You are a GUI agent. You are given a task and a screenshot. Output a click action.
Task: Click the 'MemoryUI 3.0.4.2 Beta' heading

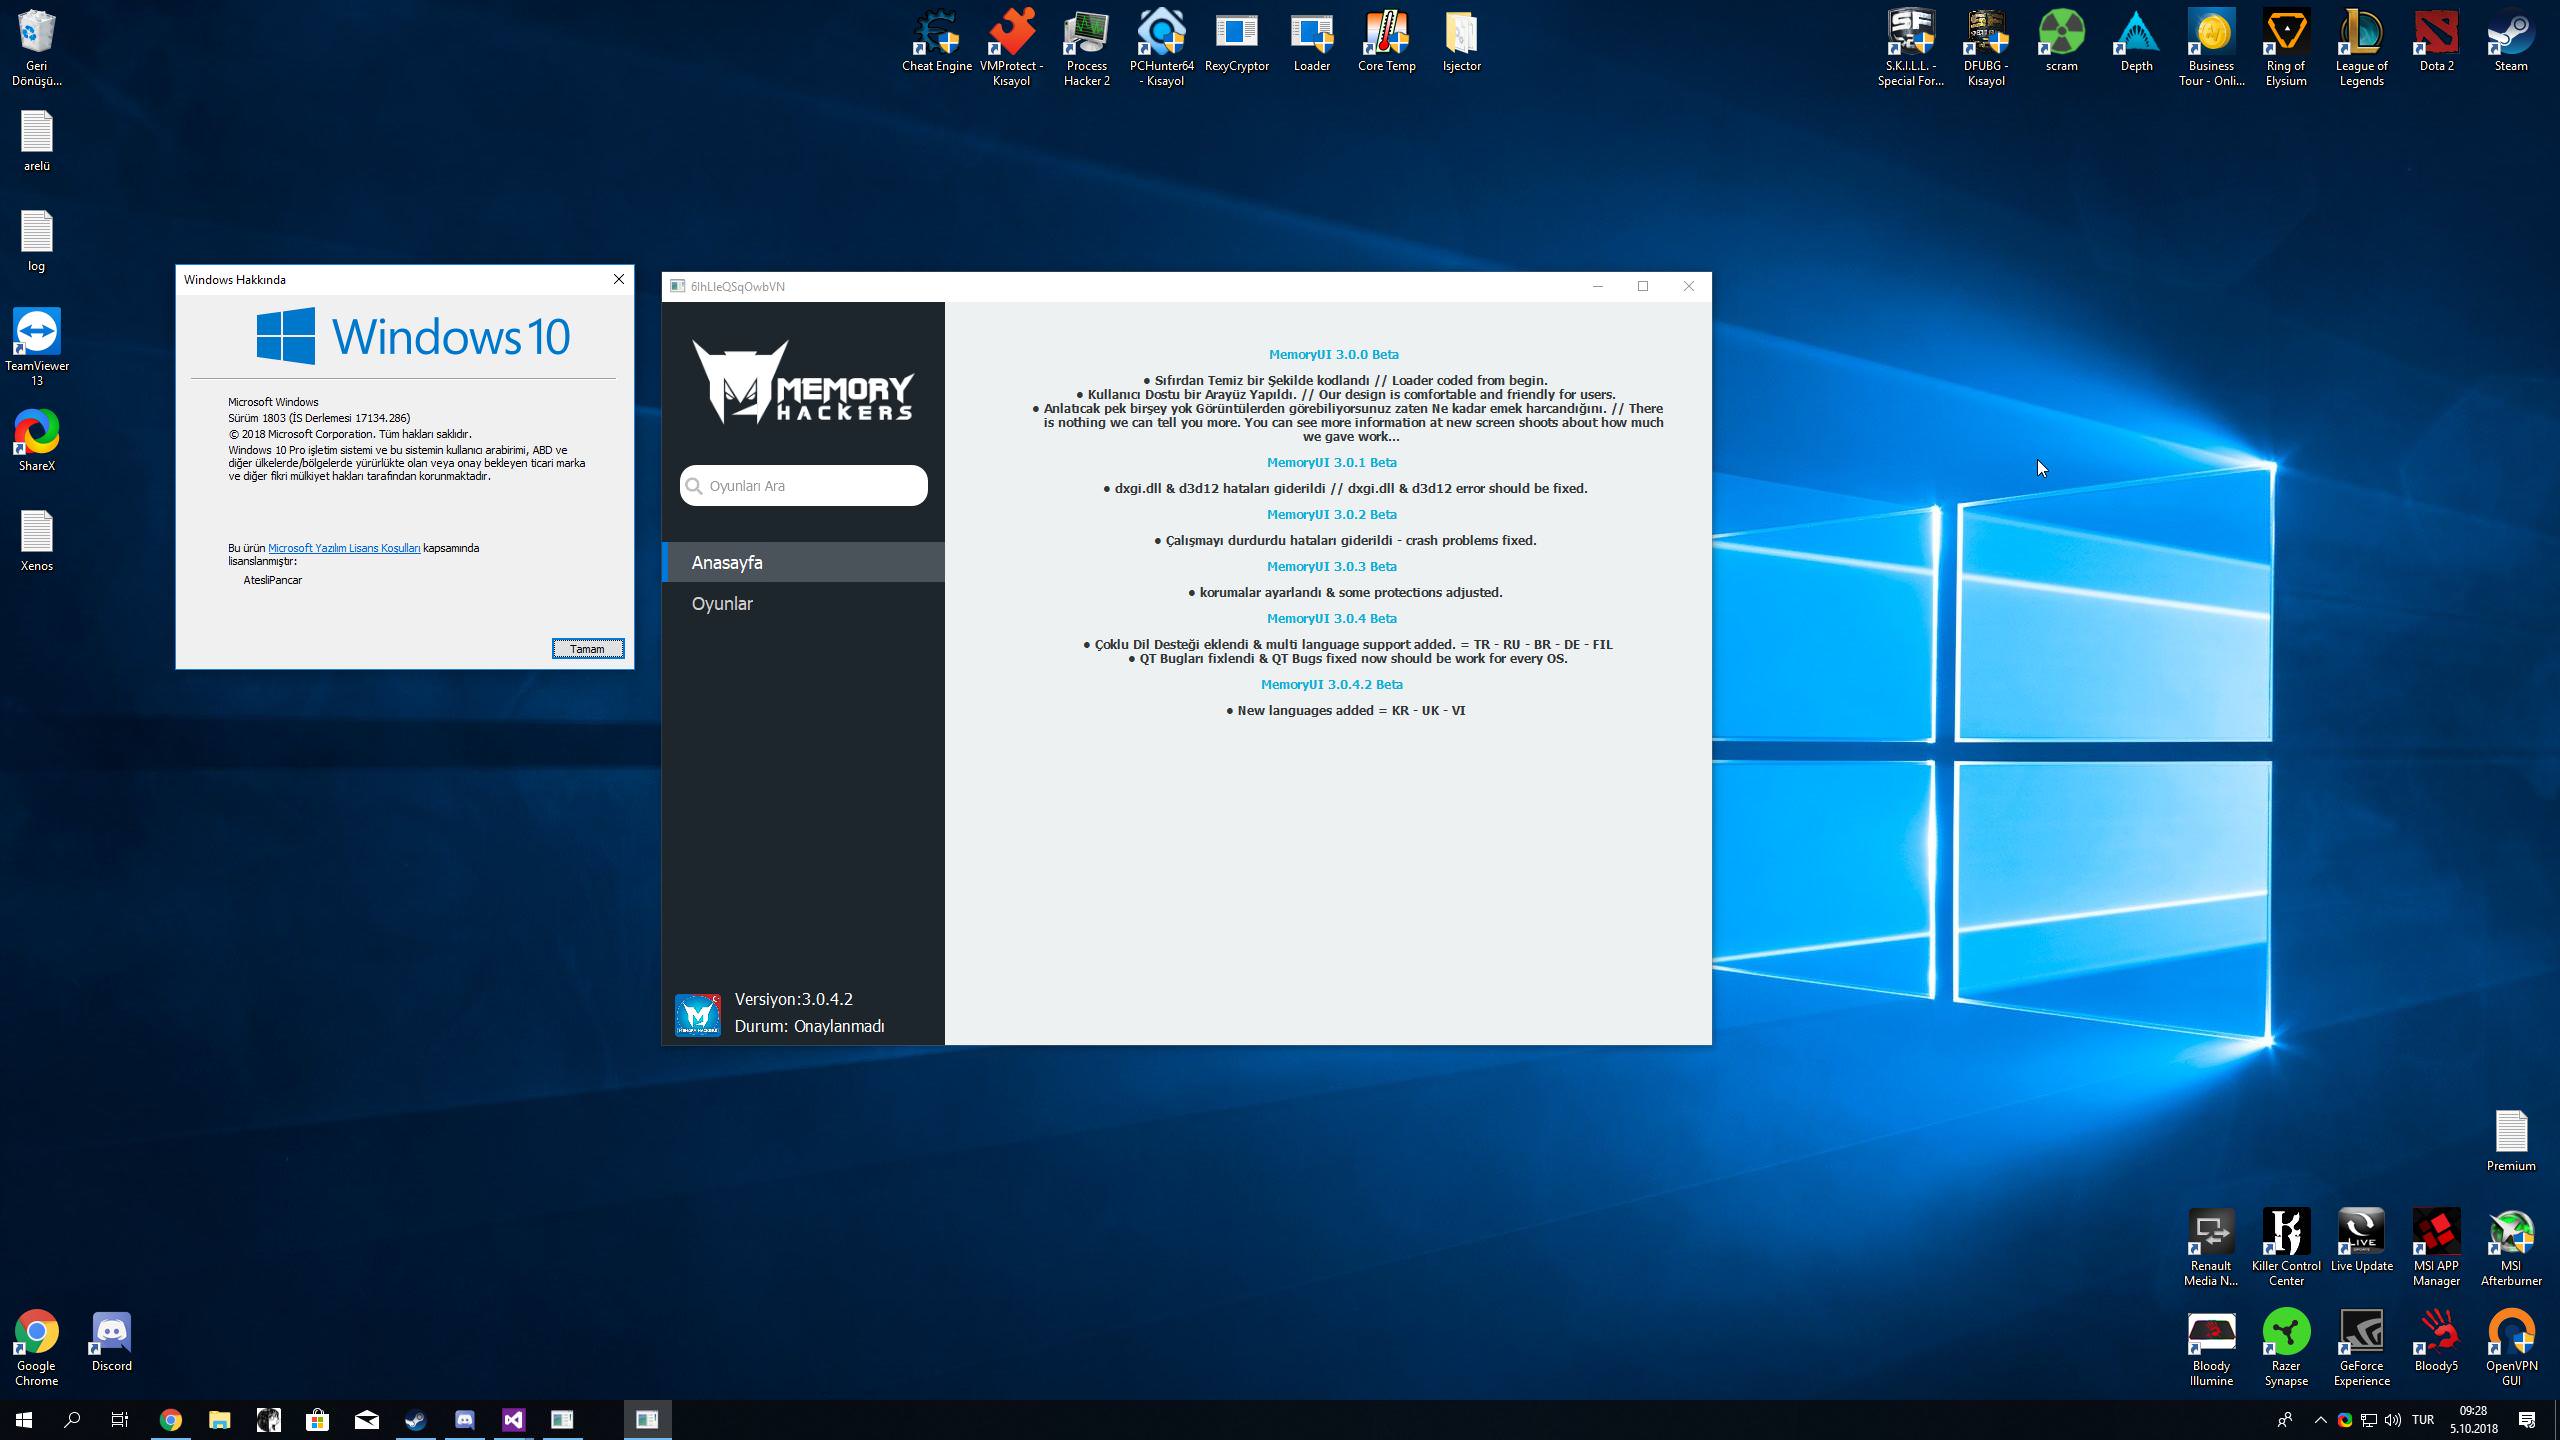point(1332,685)
